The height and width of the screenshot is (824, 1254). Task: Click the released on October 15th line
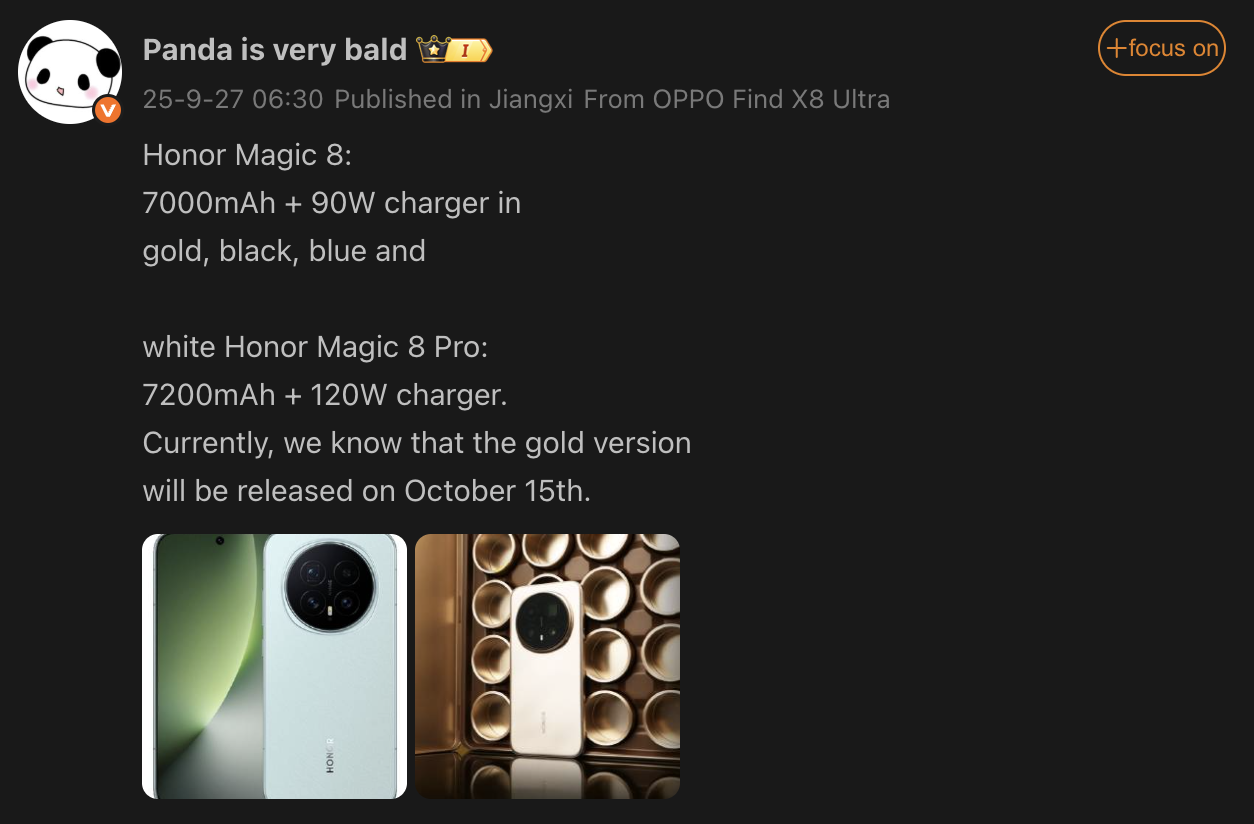pos(367,490)
